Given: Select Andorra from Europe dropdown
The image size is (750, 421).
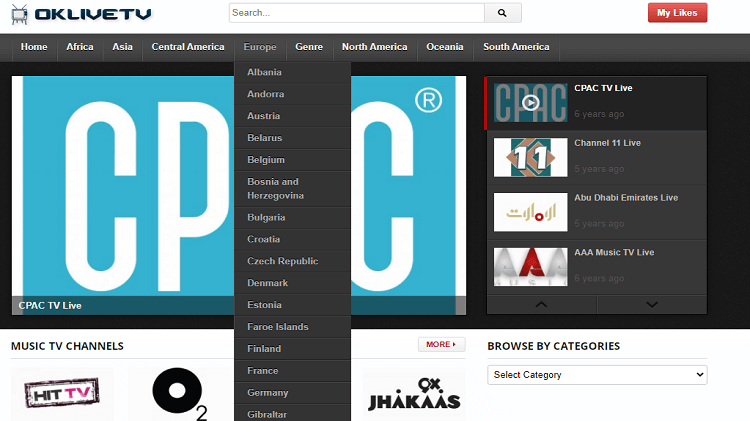Looking at the screenshot, I should click(x=292, y=94).
